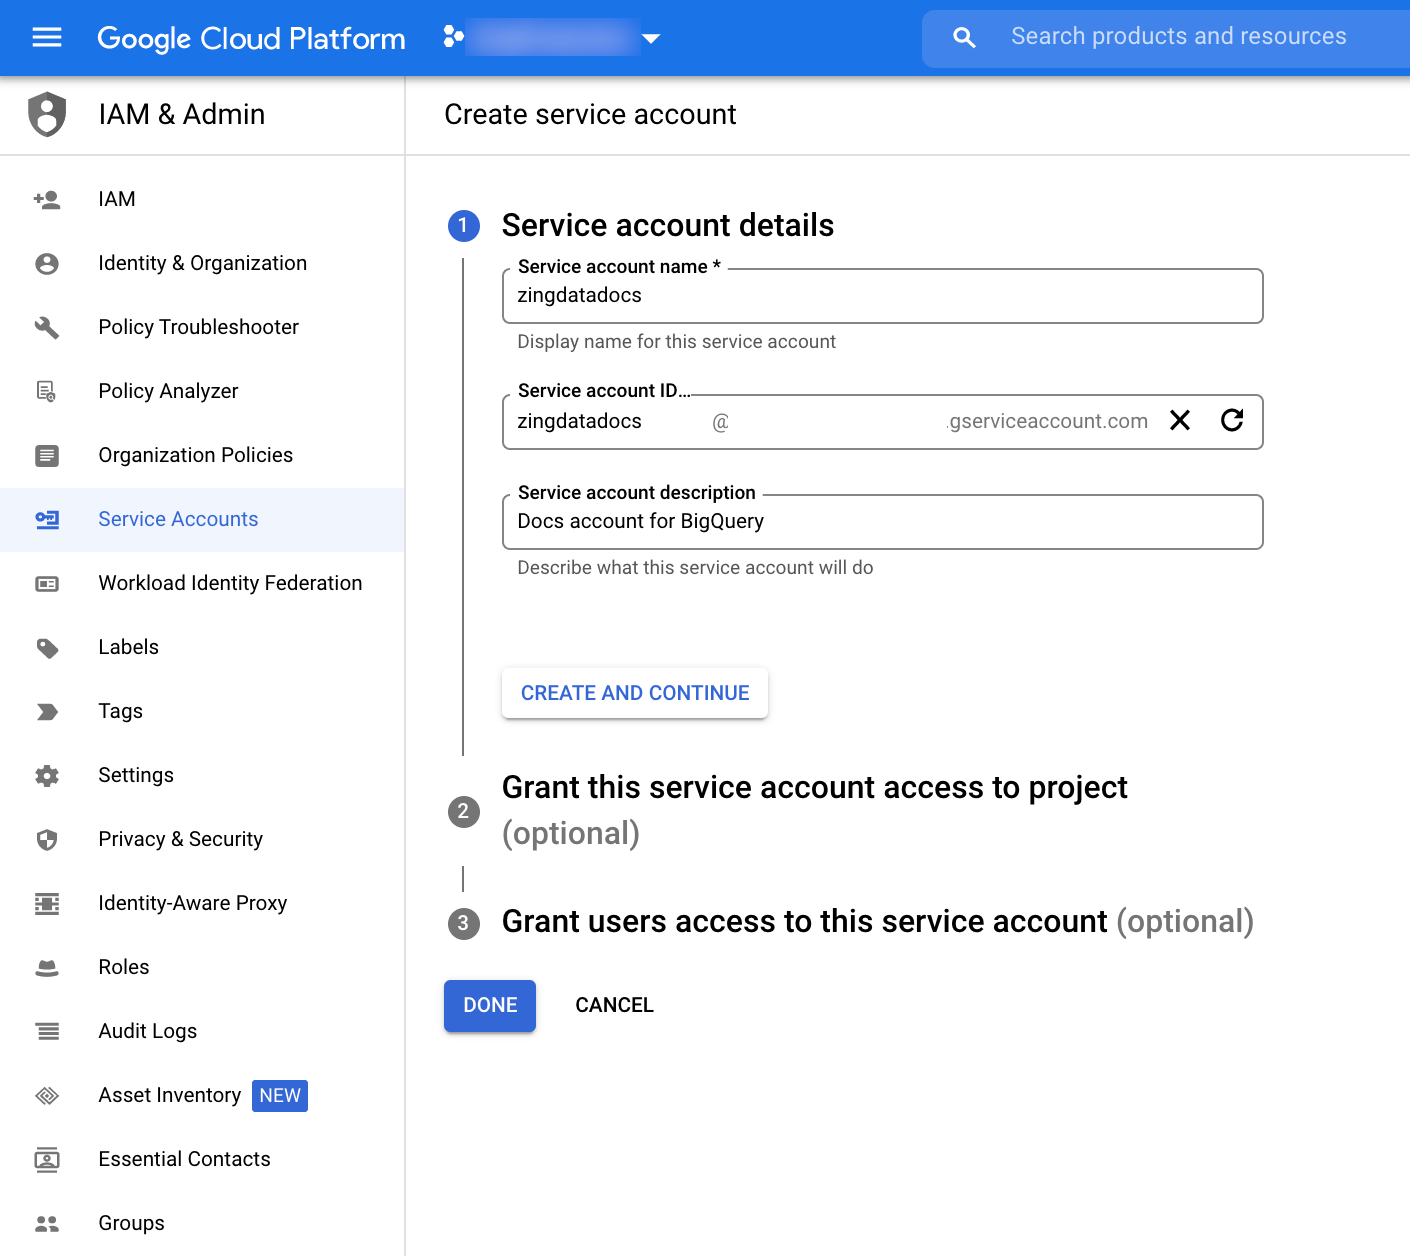Viewport: 1410px width, 1256px height.
Task: Click the Service Accounts key icon
Action: pos(47,520)
